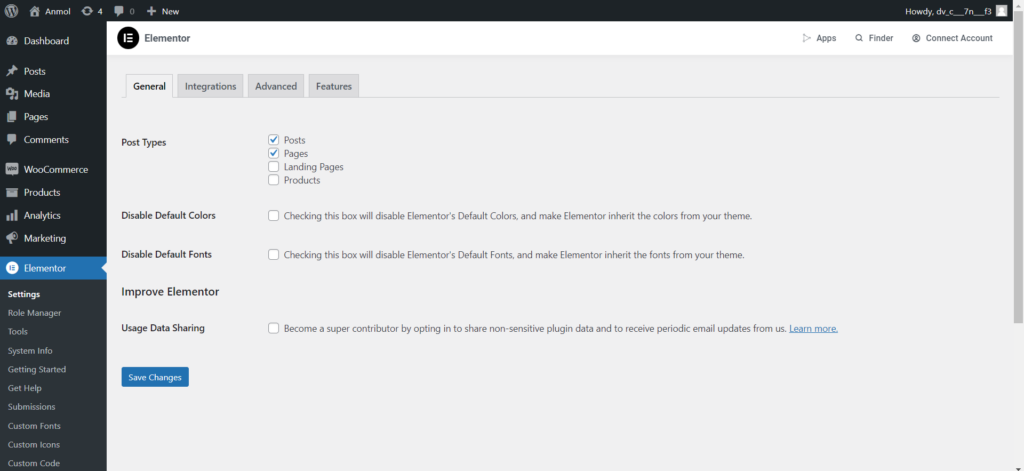Click the Apps label in header
This screenshot has width=1024, height=471.
point(826,38)
